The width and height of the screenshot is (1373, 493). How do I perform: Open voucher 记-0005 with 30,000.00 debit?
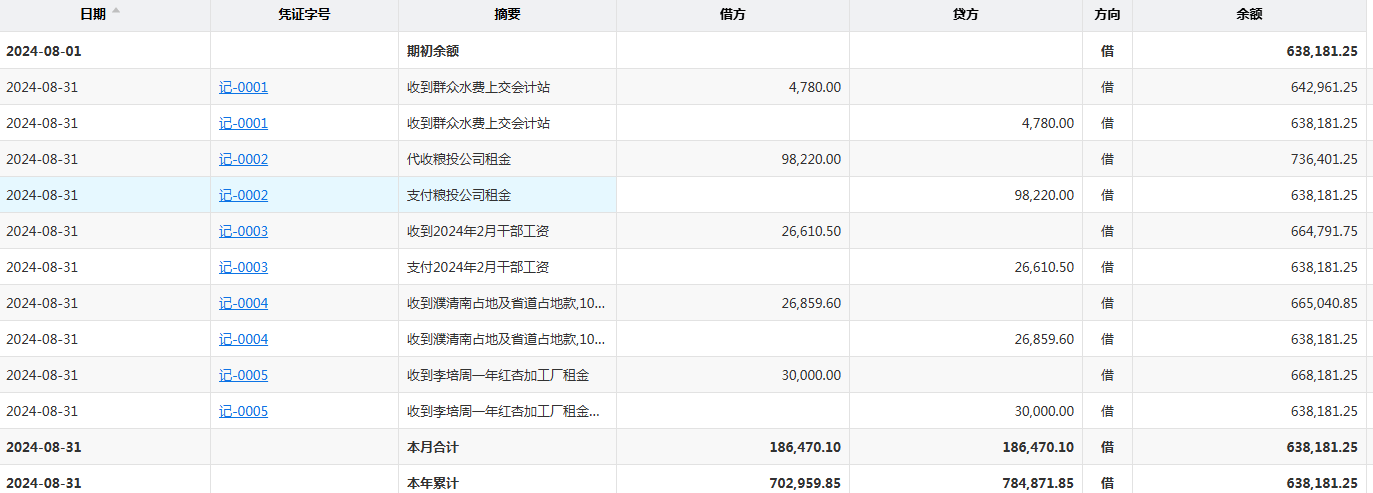[243, 376]
